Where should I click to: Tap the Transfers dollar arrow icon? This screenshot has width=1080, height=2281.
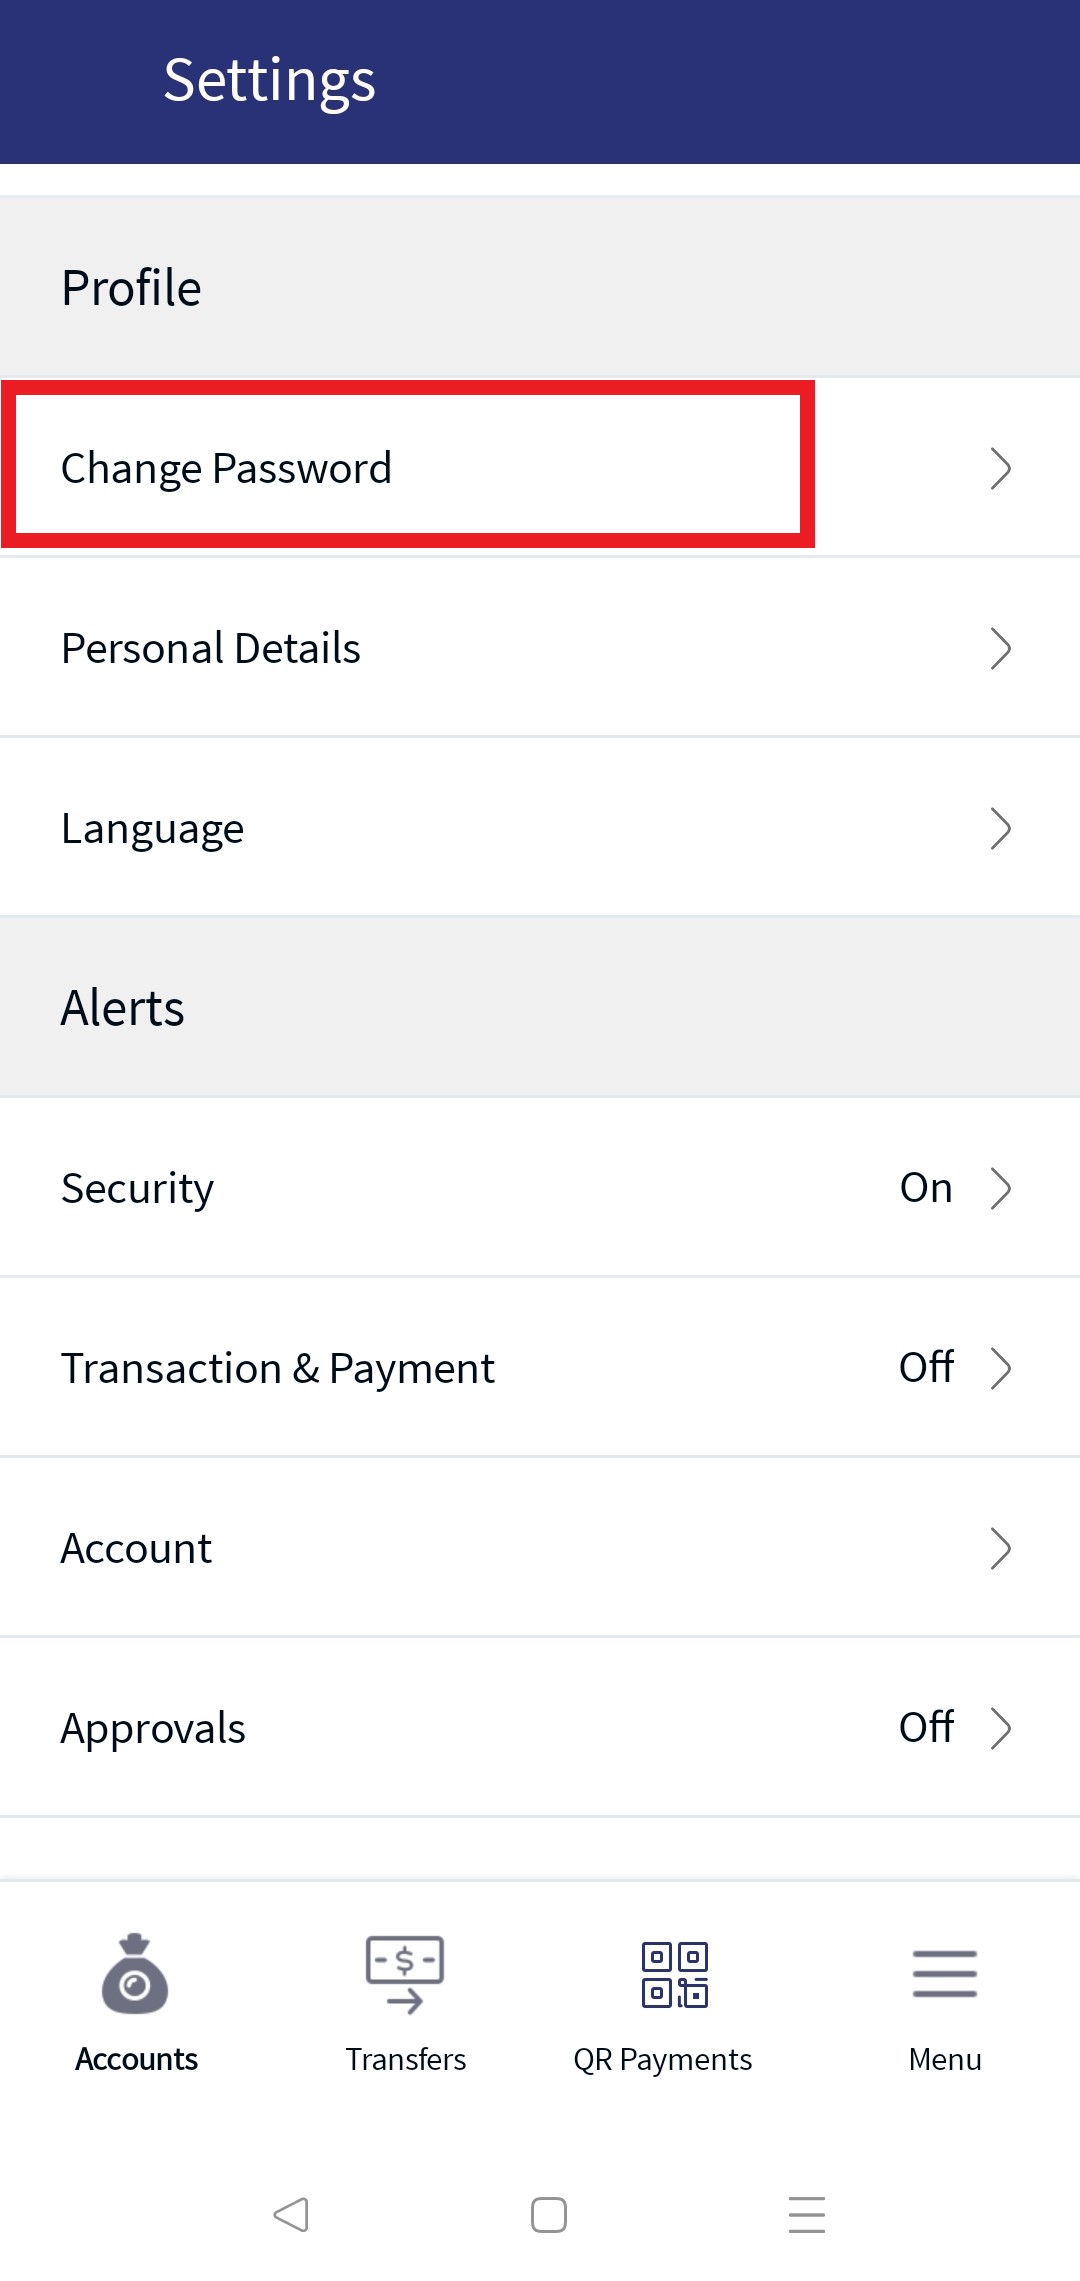[405, 1974]
